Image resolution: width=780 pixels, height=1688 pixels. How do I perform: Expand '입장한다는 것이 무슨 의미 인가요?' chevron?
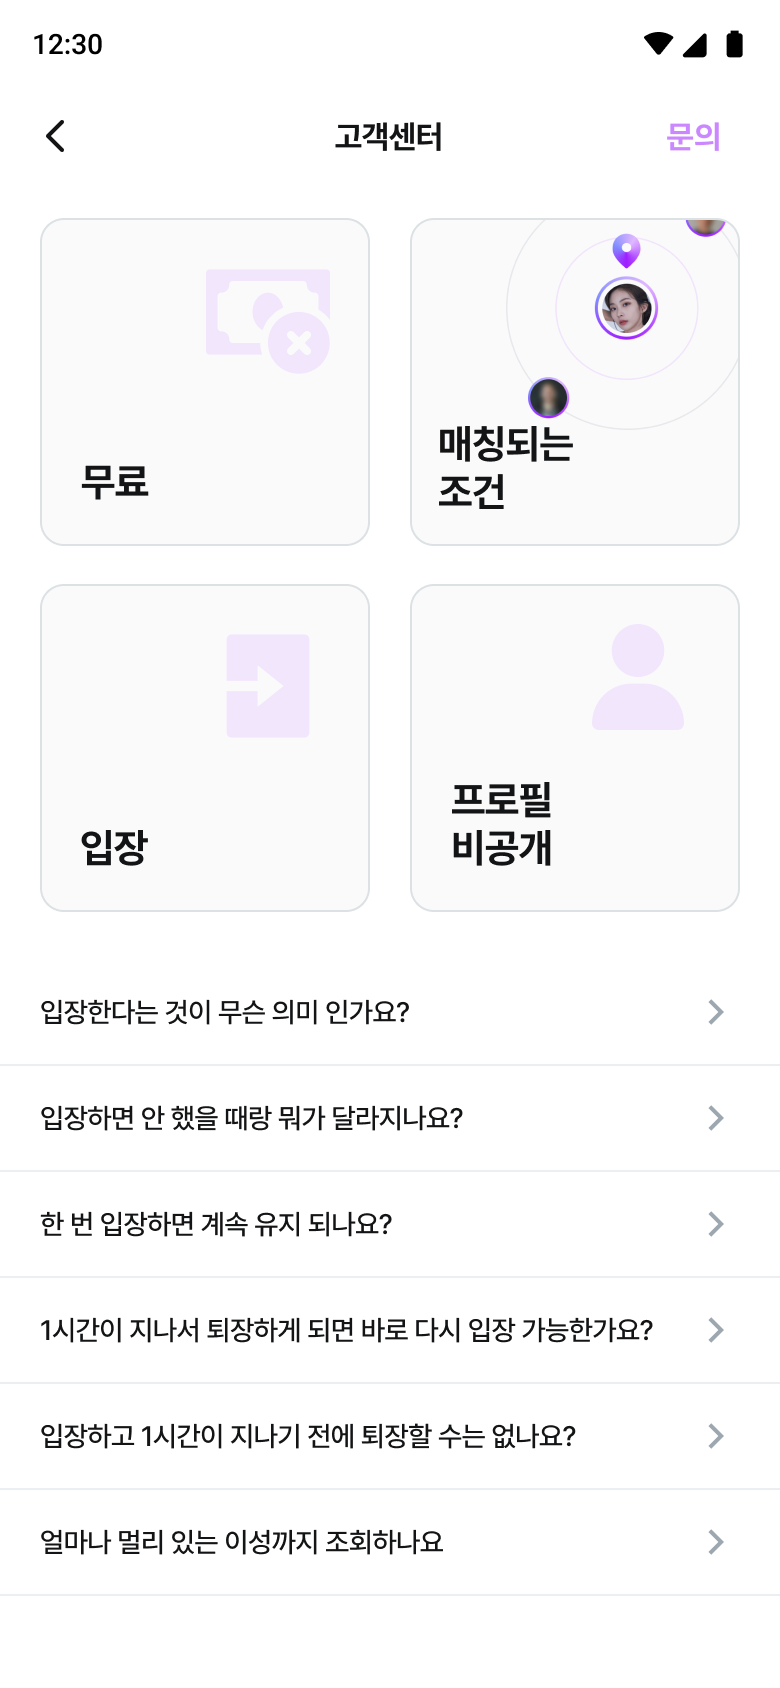pos(715,1012)
